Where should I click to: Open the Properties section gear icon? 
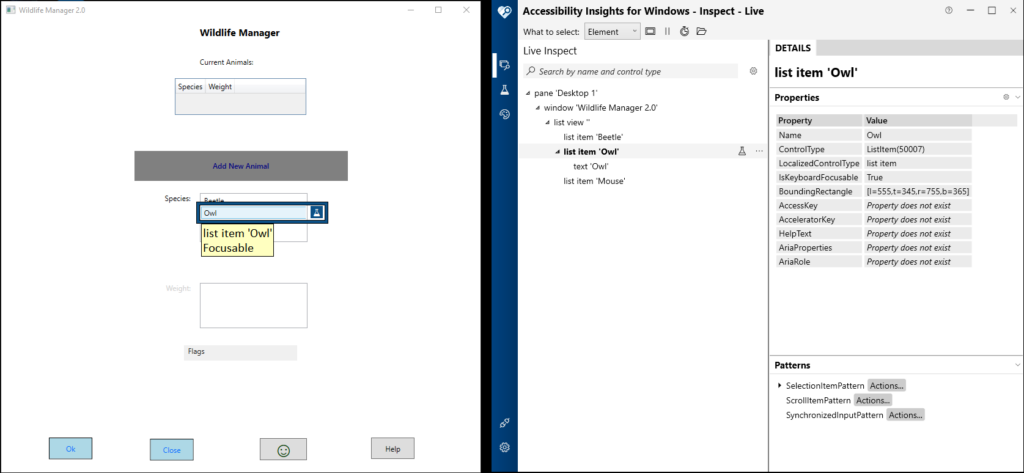click(1006, 97)
